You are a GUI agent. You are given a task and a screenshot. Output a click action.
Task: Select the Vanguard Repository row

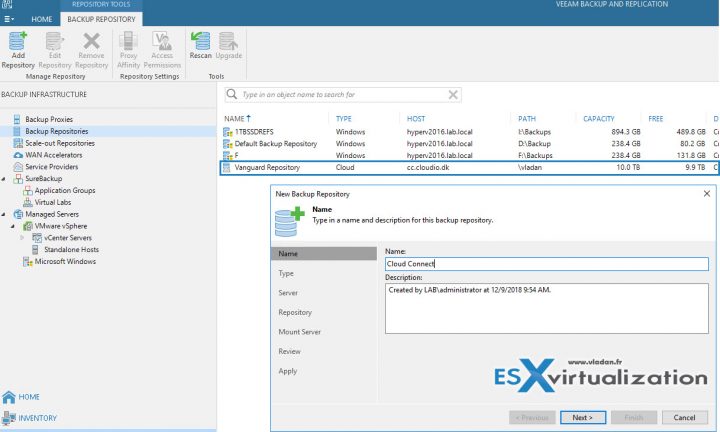(x=469, y=168)
